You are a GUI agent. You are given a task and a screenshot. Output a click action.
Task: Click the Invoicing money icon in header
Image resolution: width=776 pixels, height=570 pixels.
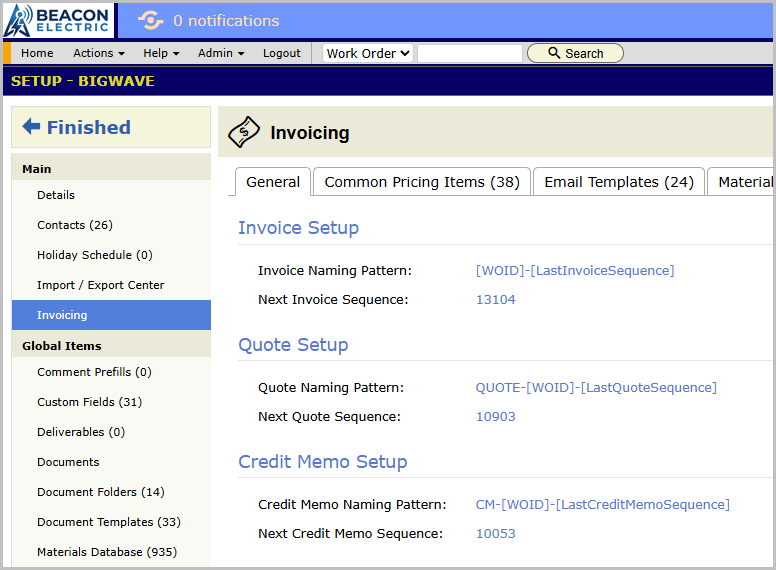pyautogui.click(x=243, y=132)
